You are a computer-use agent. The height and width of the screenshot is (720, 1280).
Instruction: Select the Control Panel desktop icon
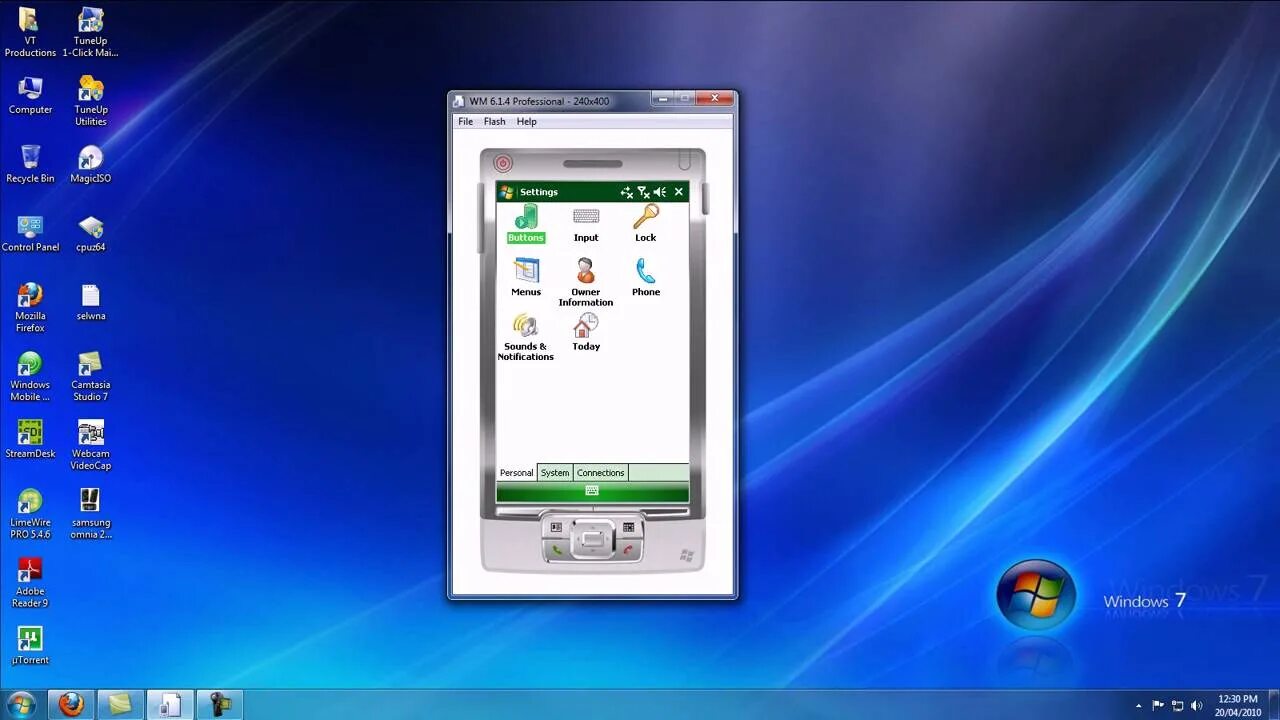pyautogui.click(x=30, y=233)
